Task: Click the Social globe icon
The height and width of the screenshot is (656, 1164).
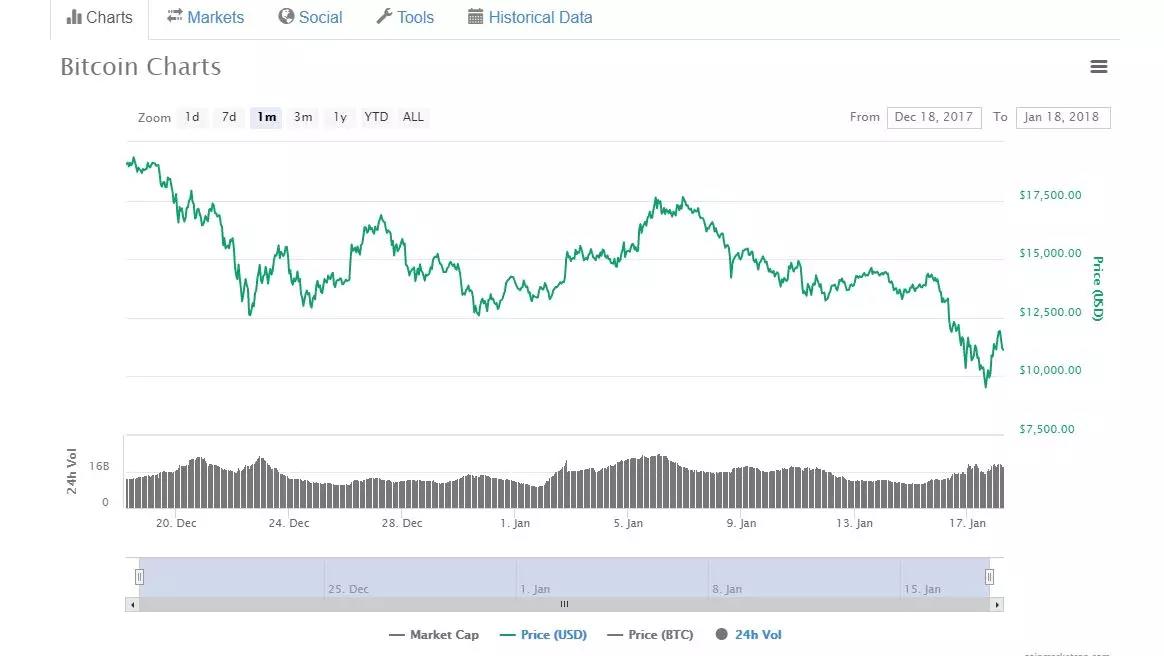Action: pyautogui.click(x=286, y=17)
